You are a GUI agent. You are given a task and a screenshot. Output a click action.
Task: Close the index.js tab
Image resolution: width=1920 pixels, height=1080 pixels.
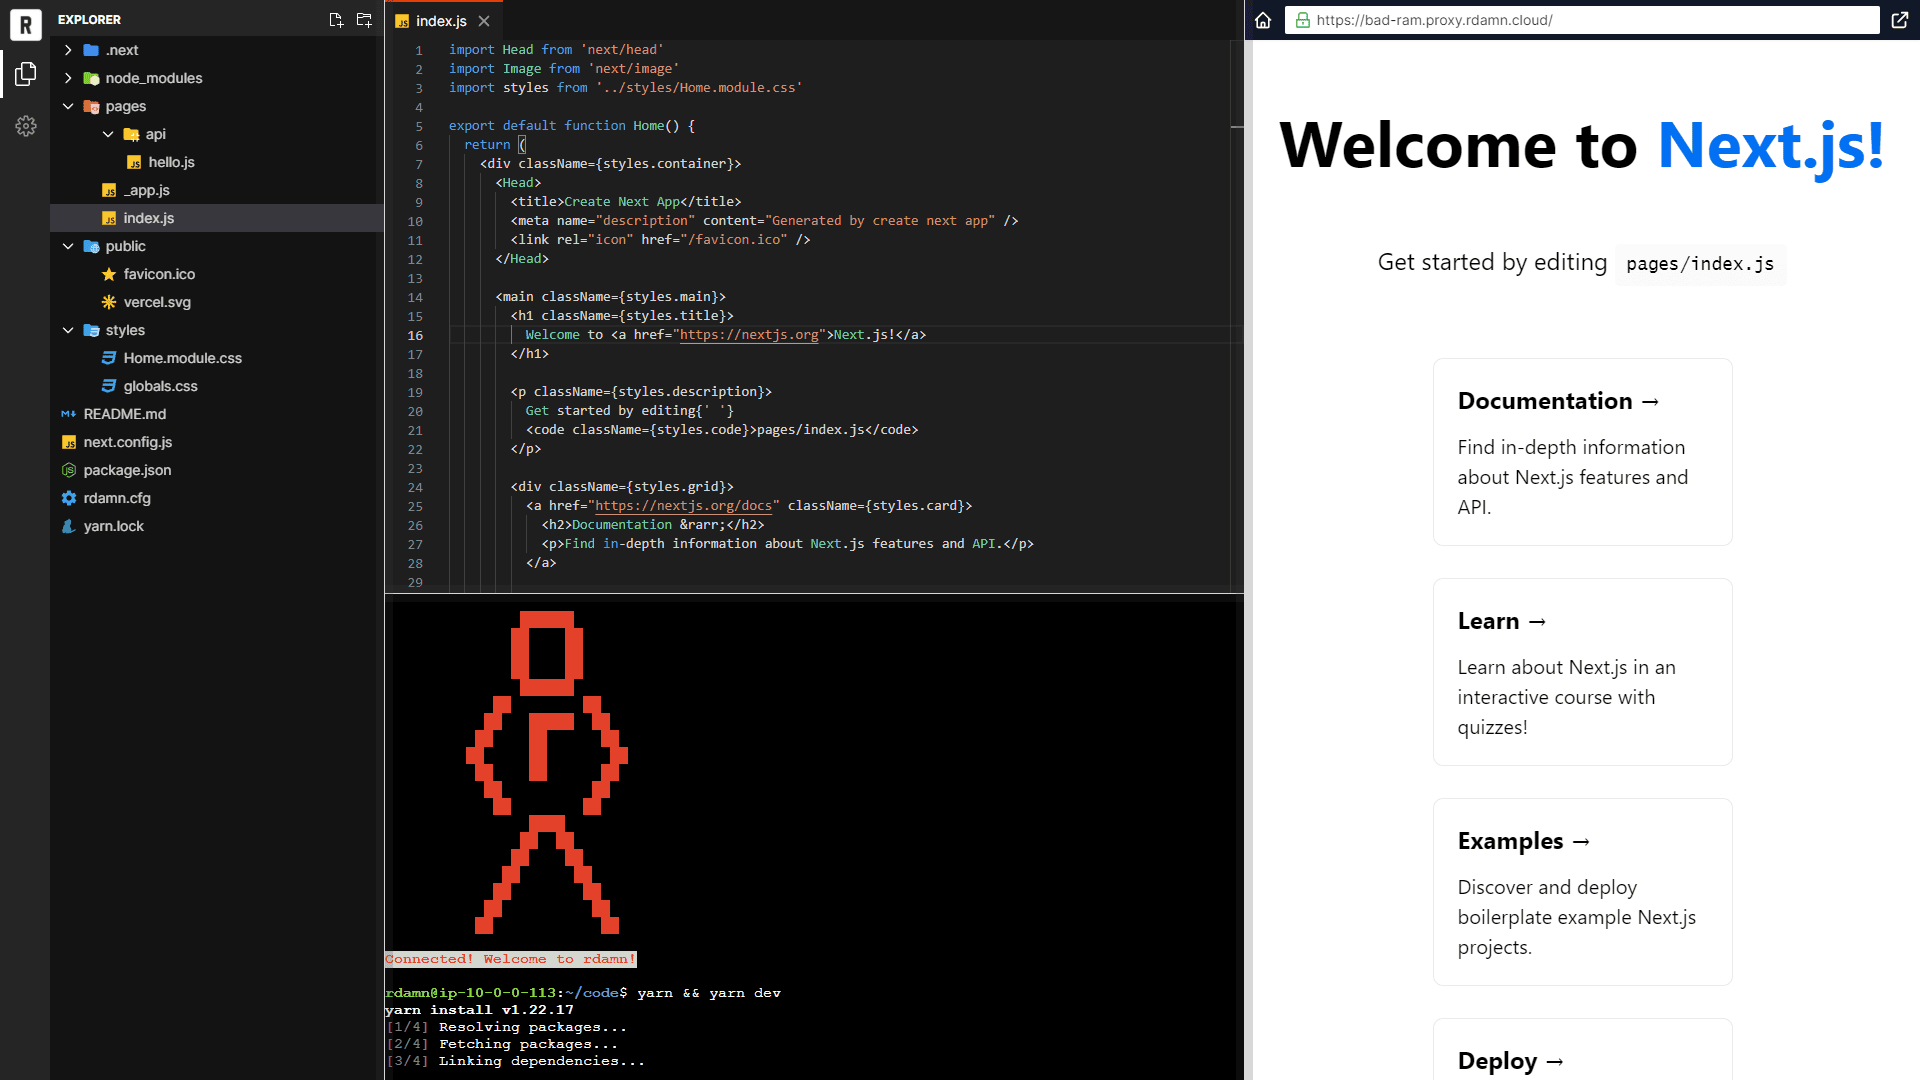click(x=484, y=20)
